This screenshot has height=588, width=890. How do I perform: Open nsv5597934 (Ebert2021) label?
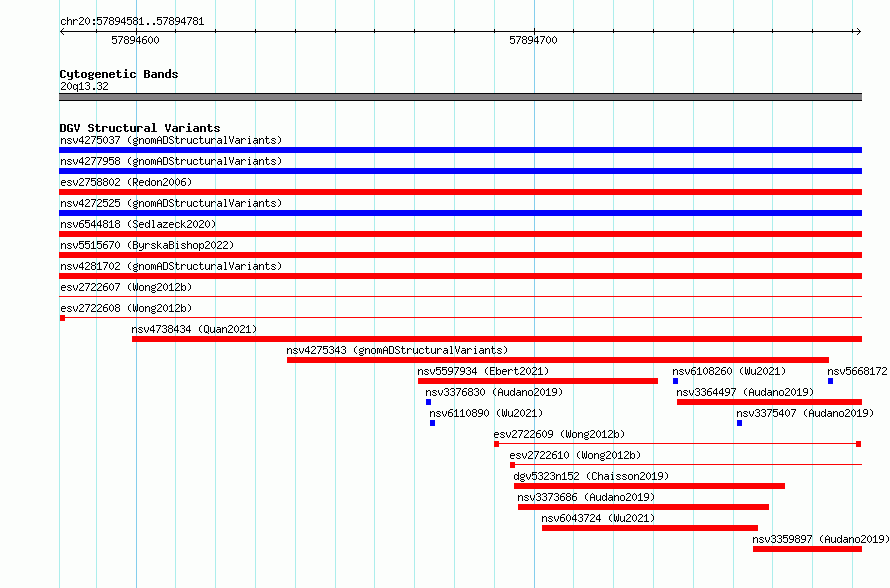pos(483,371)
